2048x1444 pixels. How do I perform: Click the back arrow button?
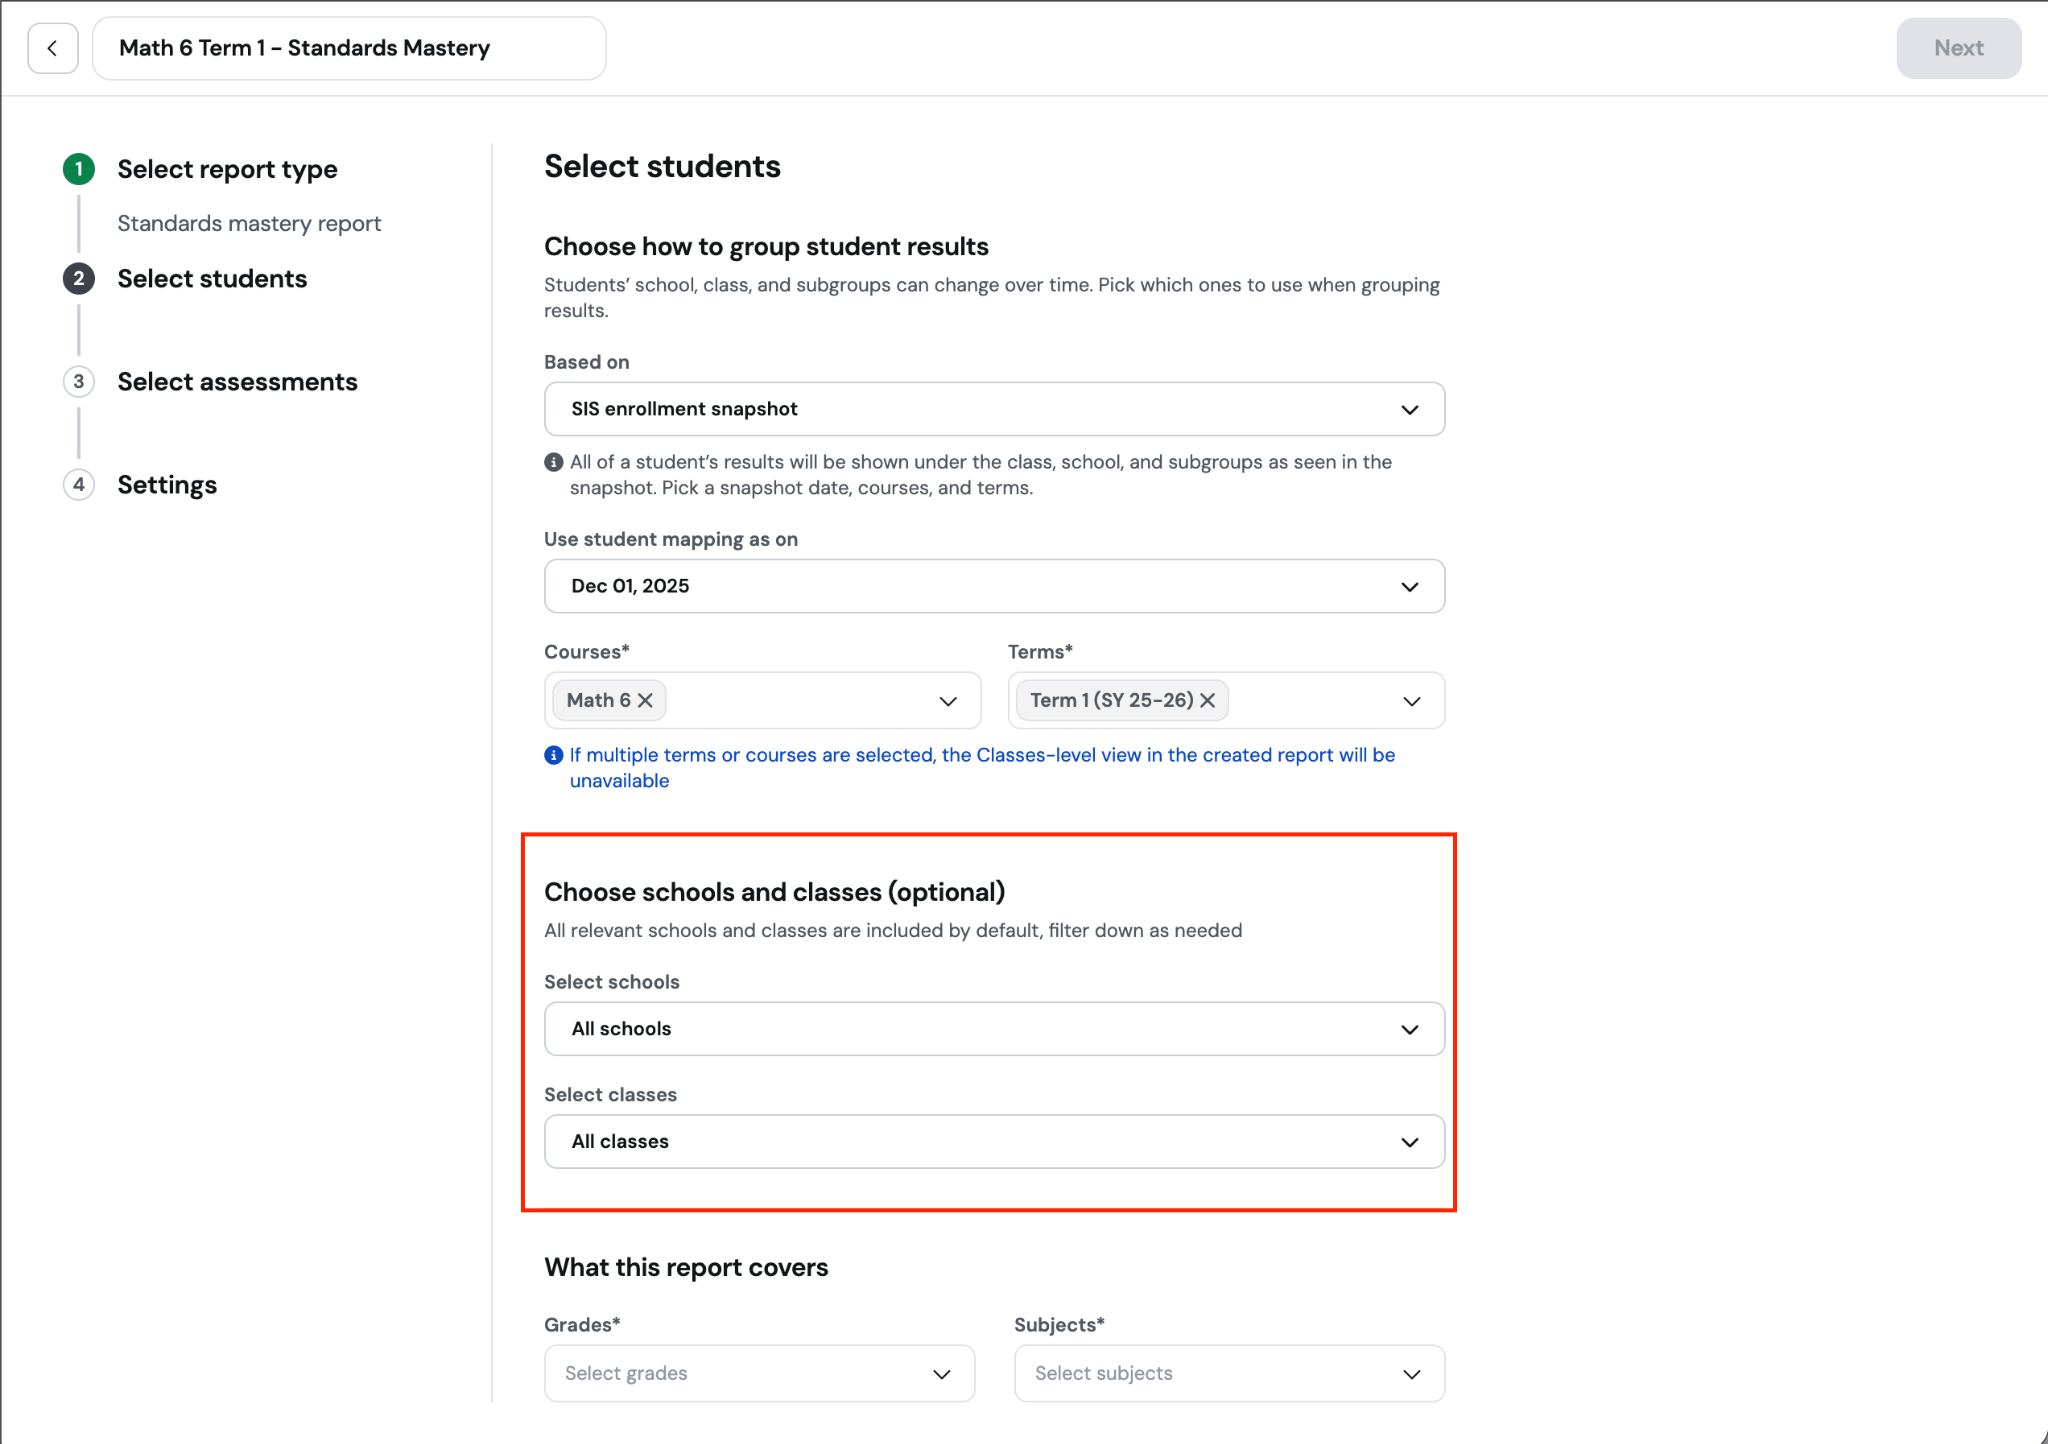[53, 48]
